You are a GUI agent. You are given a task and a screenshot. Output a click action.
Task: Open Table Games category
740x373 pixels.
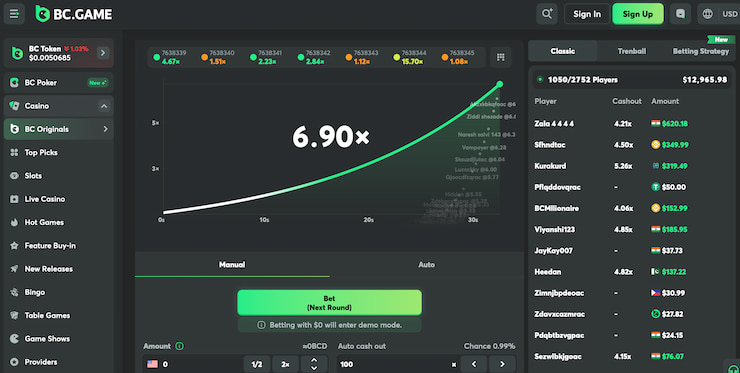(x=59, y=315)
